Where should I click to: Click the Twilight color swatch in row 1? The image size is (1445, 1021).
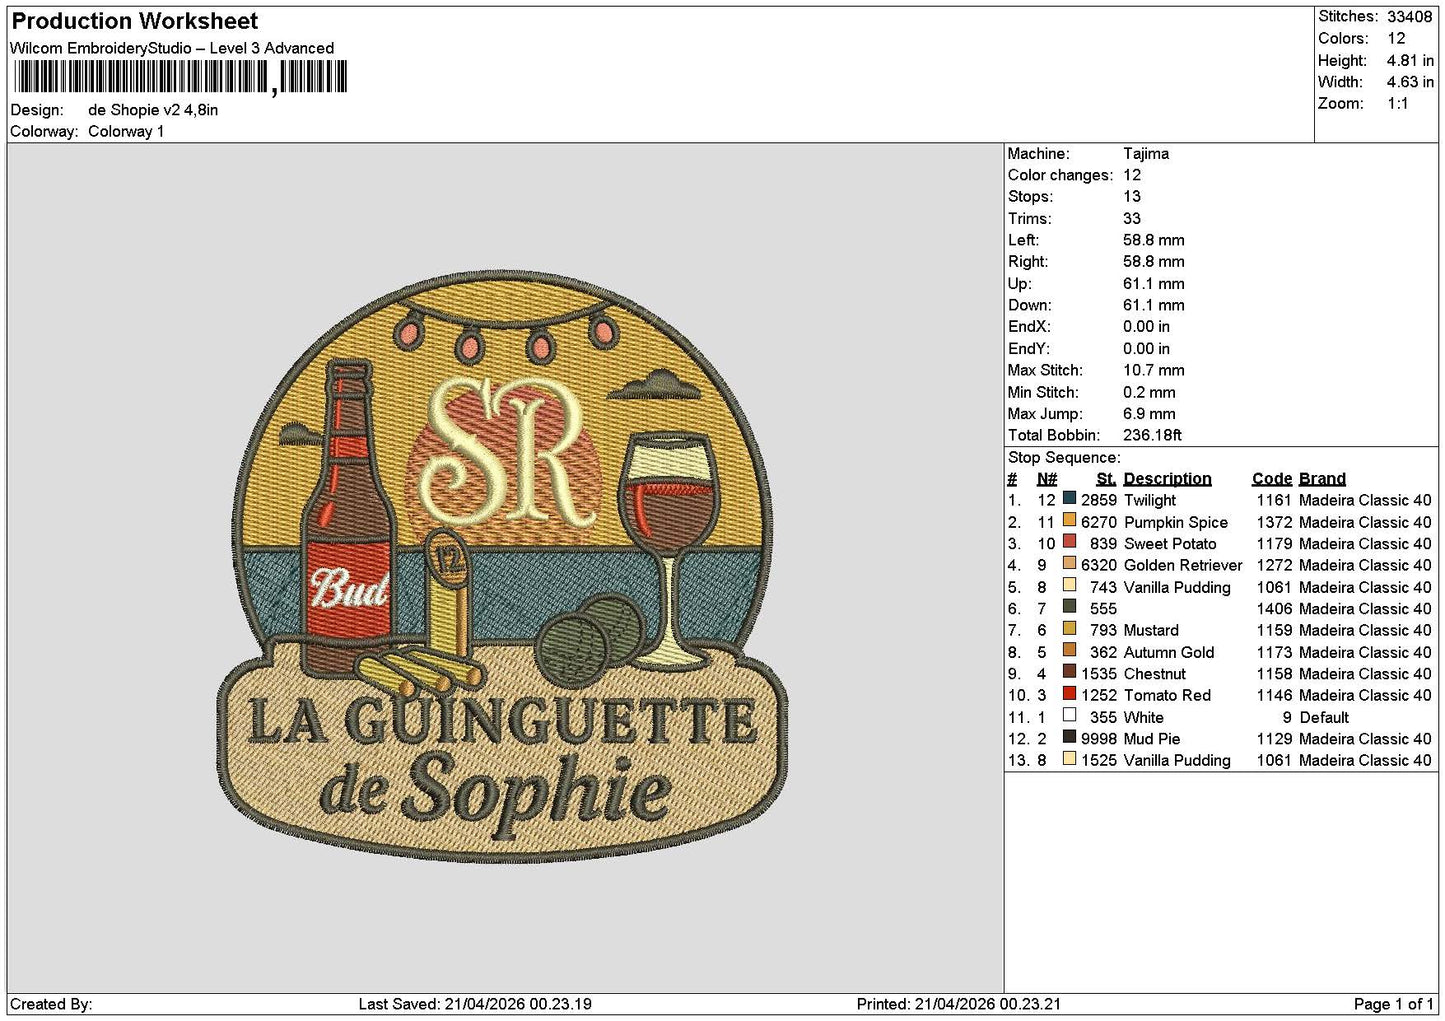(1069, 499)
